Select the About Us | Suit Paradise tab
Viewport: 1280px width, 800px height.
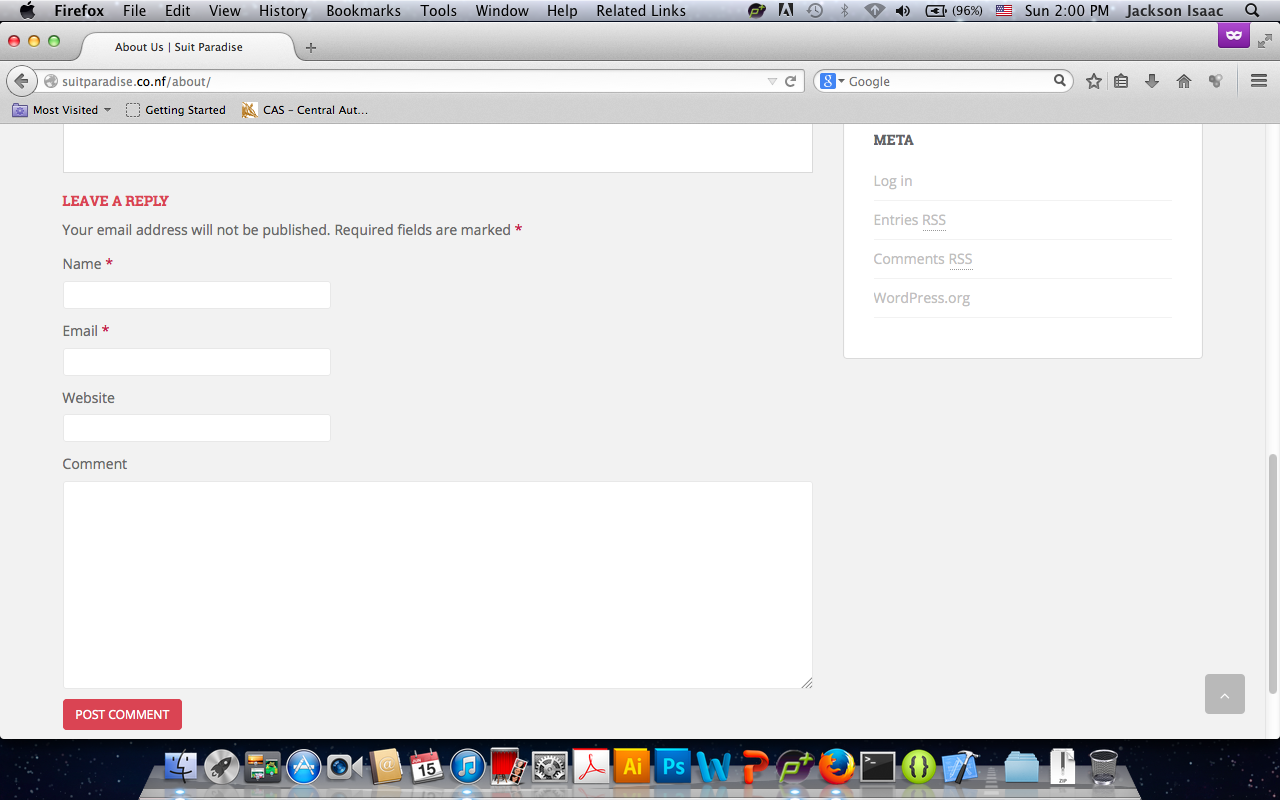pos(180,47)
